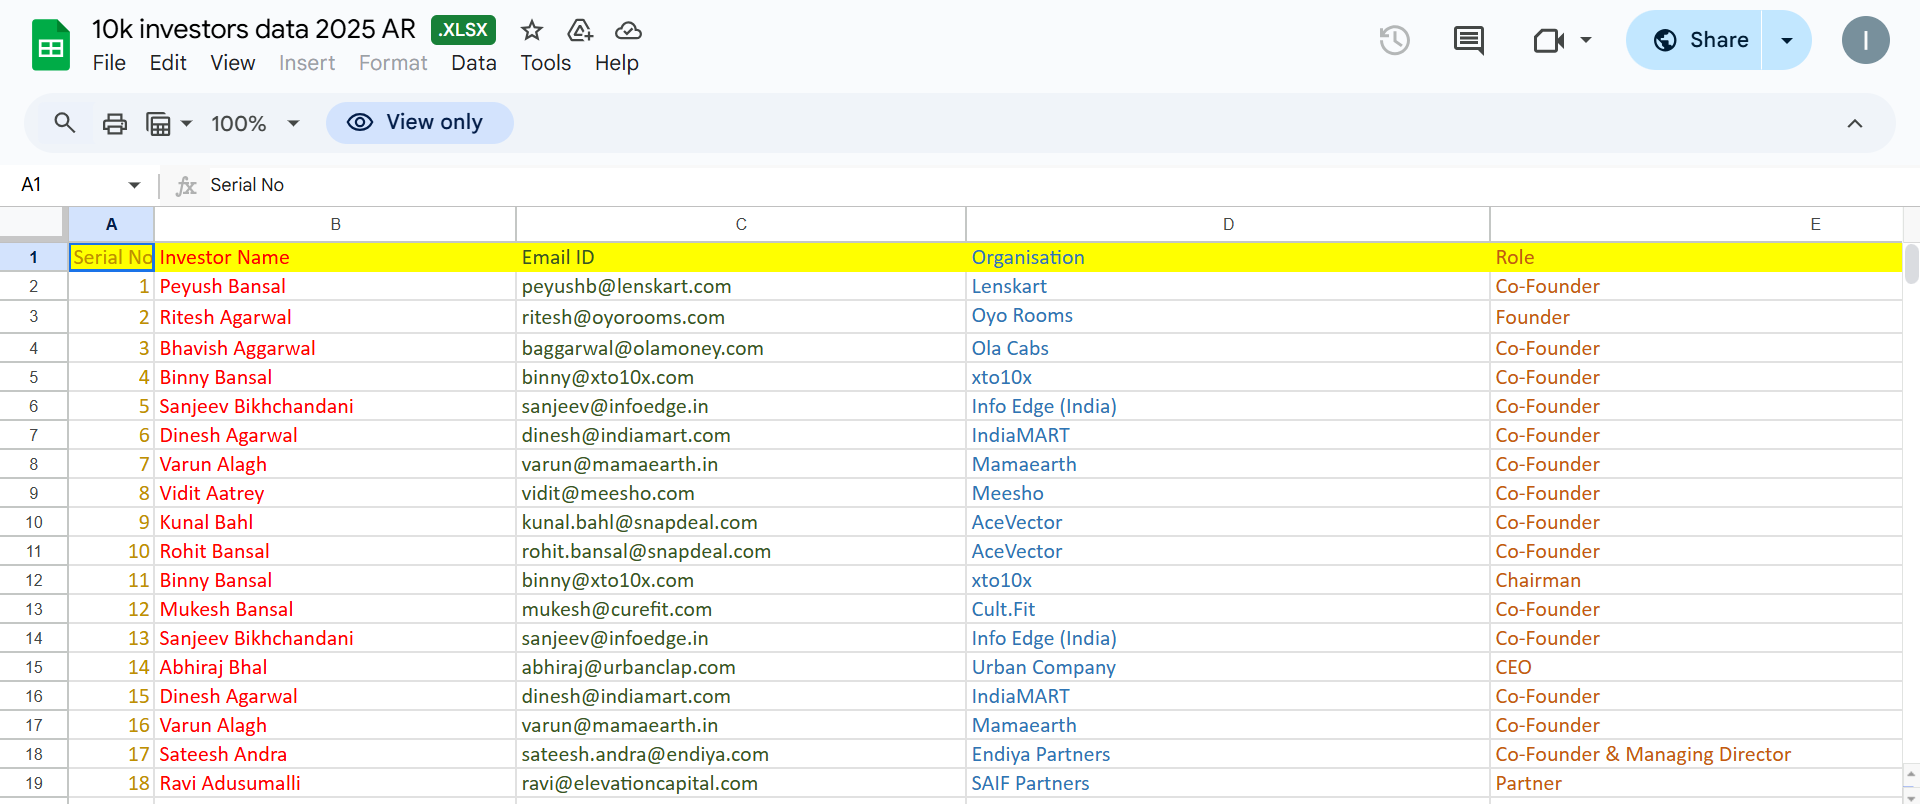Select the cell Urban Company

pos(1228,667)
